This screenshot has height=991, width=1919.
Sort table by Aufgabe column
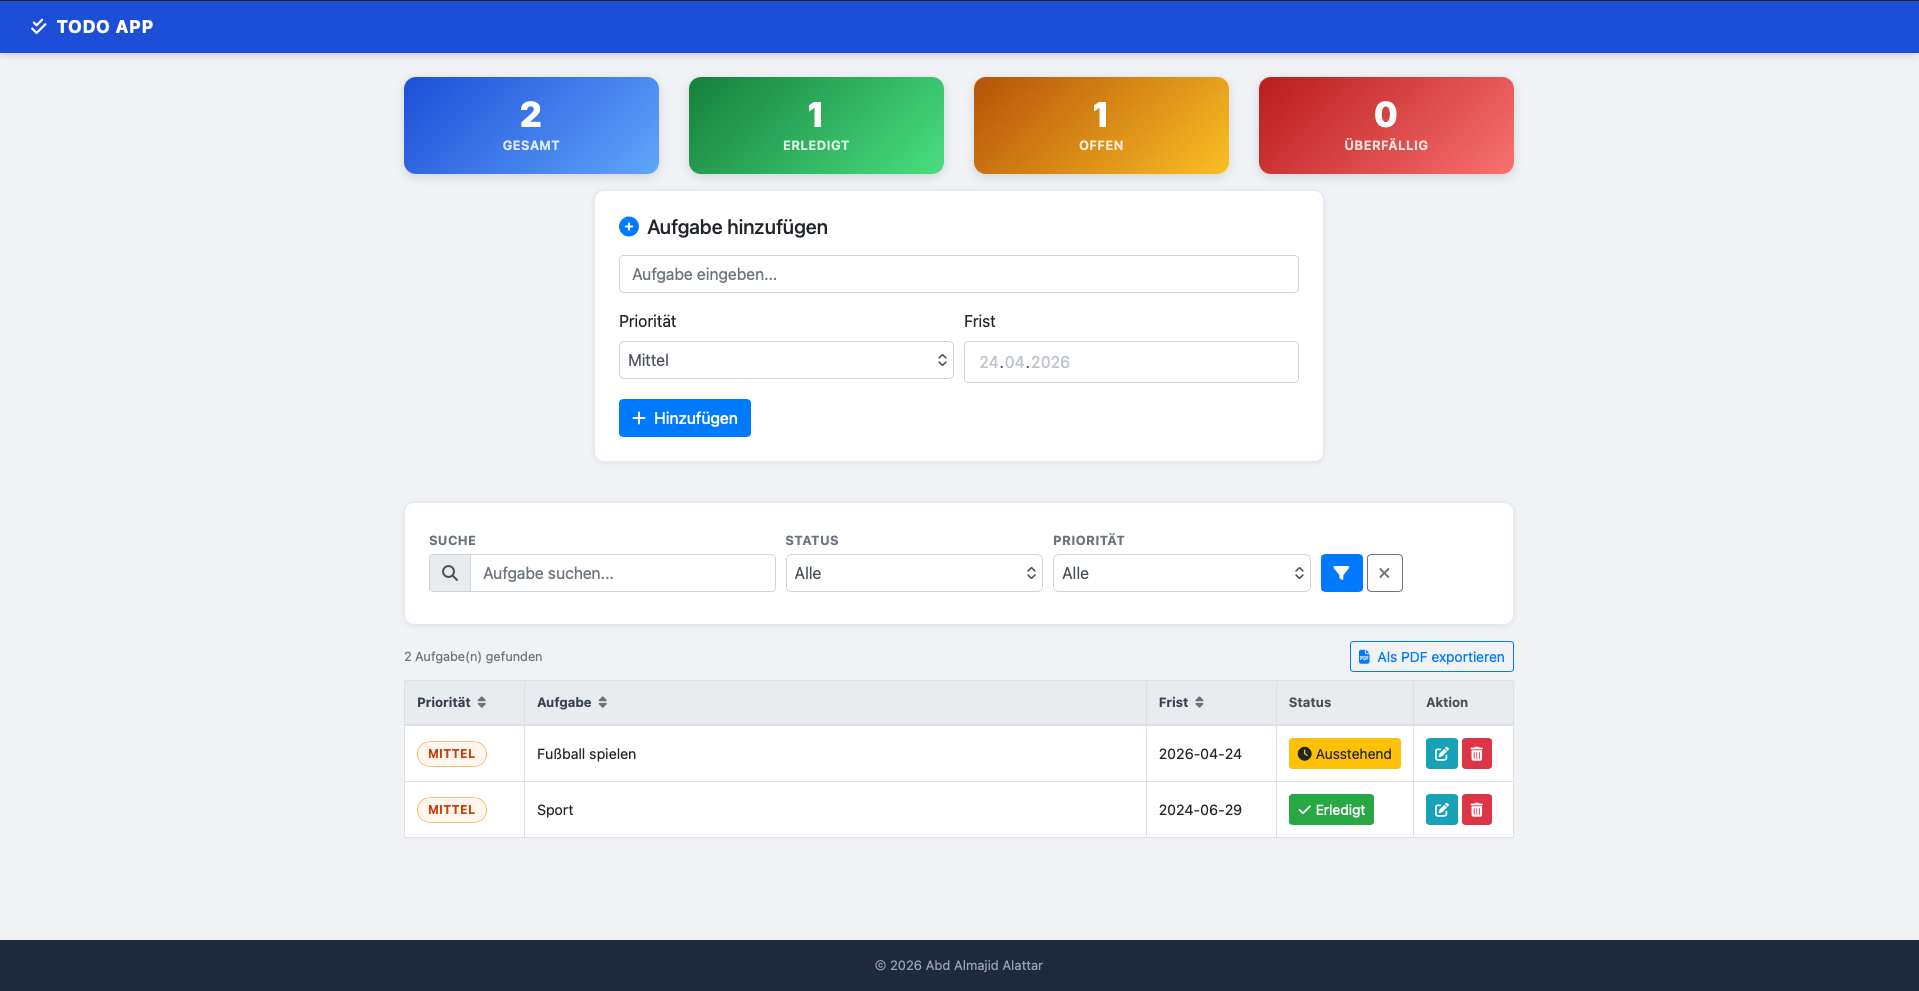coord(572,703)
